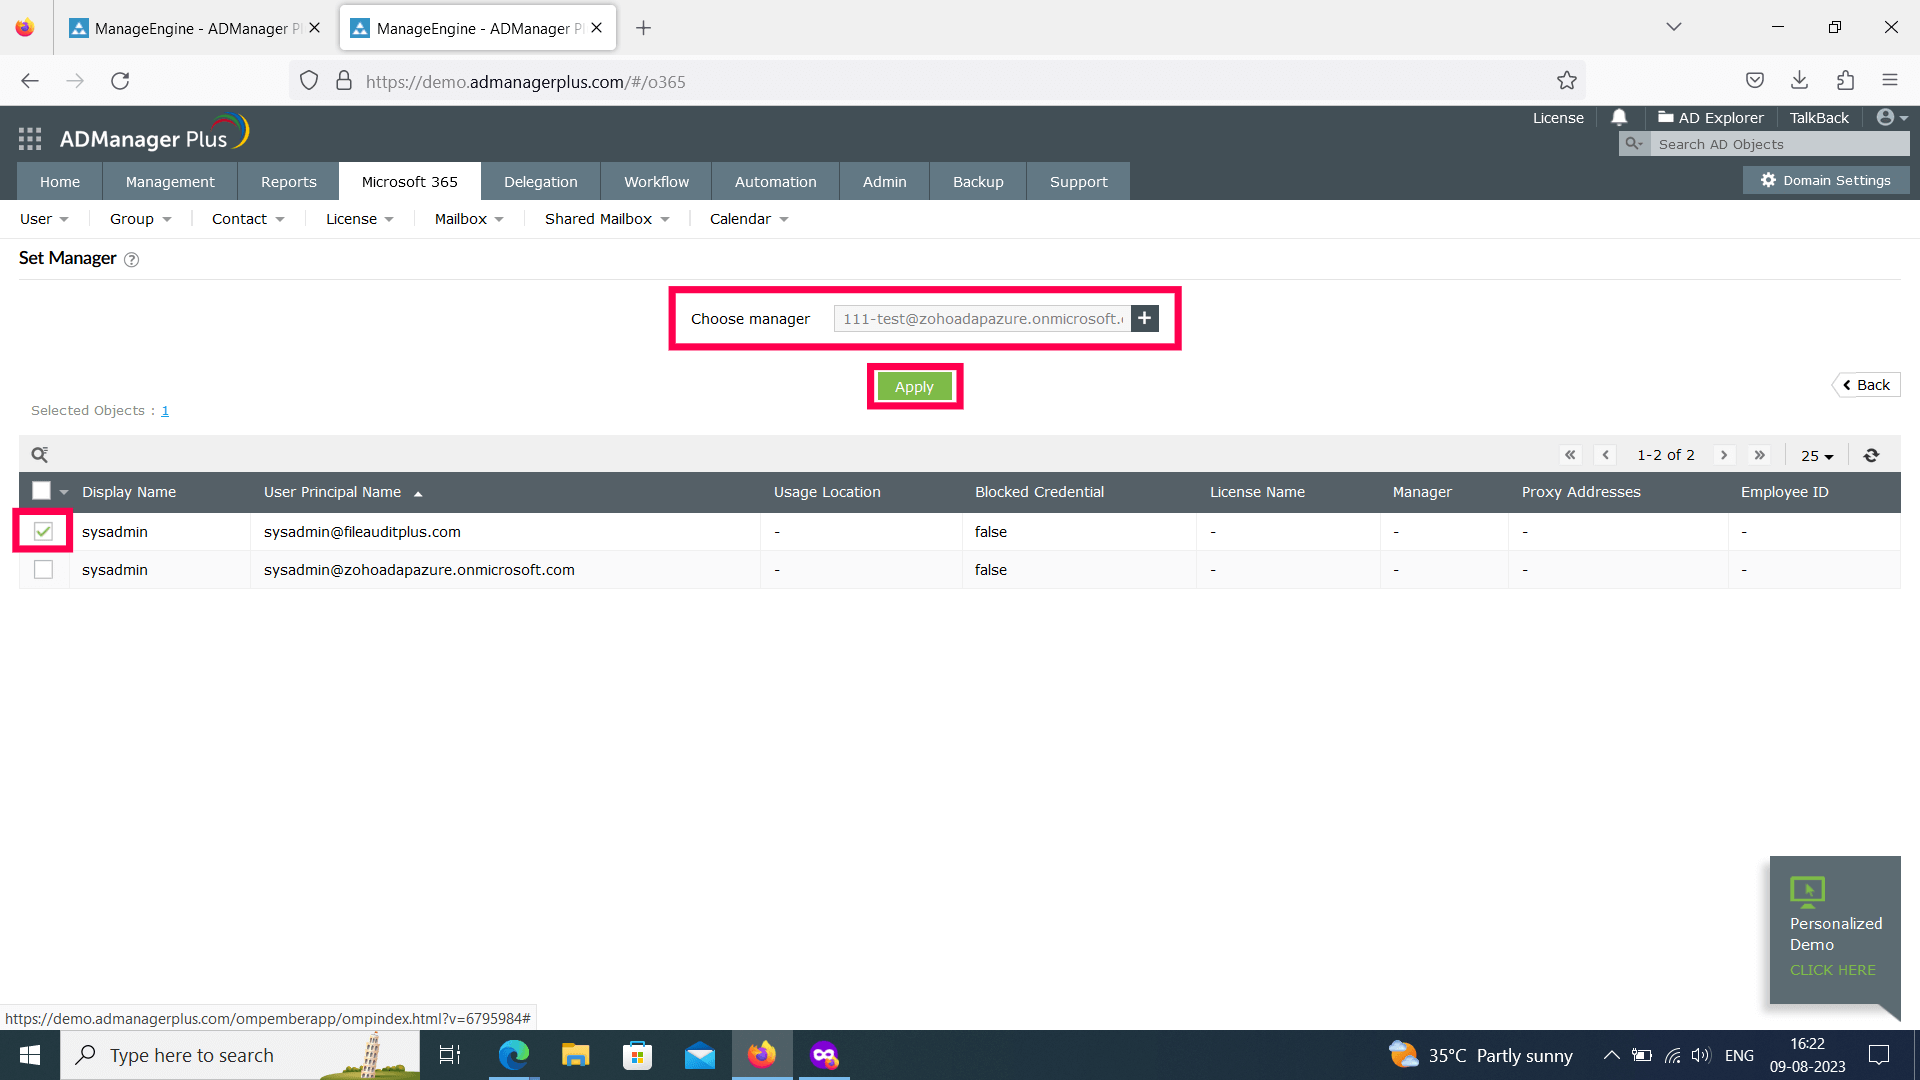Uncheck the sysadmin@fileauditplus.com row checkbox
Screen dimensions: 1920x1080
point(43,531)
